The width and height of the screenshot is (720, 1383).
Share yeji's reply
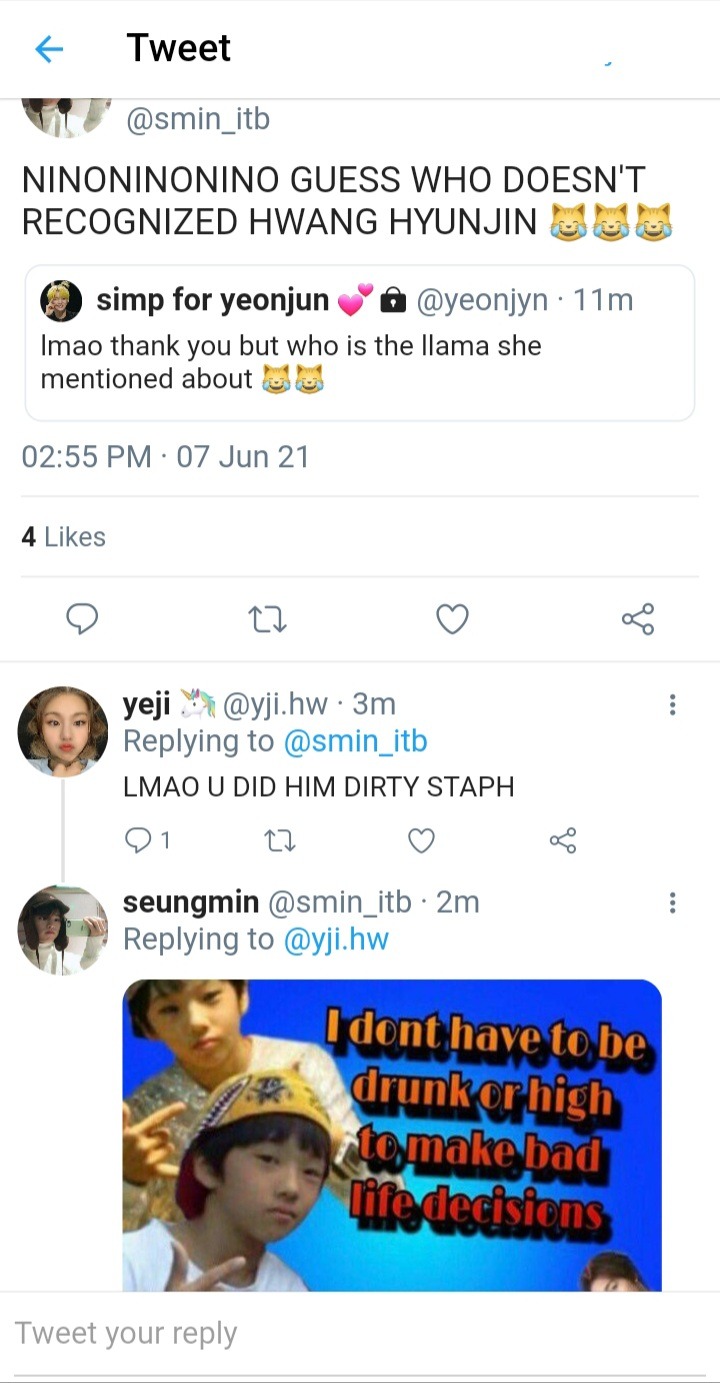pyautogui.click(x=563, y=841)
